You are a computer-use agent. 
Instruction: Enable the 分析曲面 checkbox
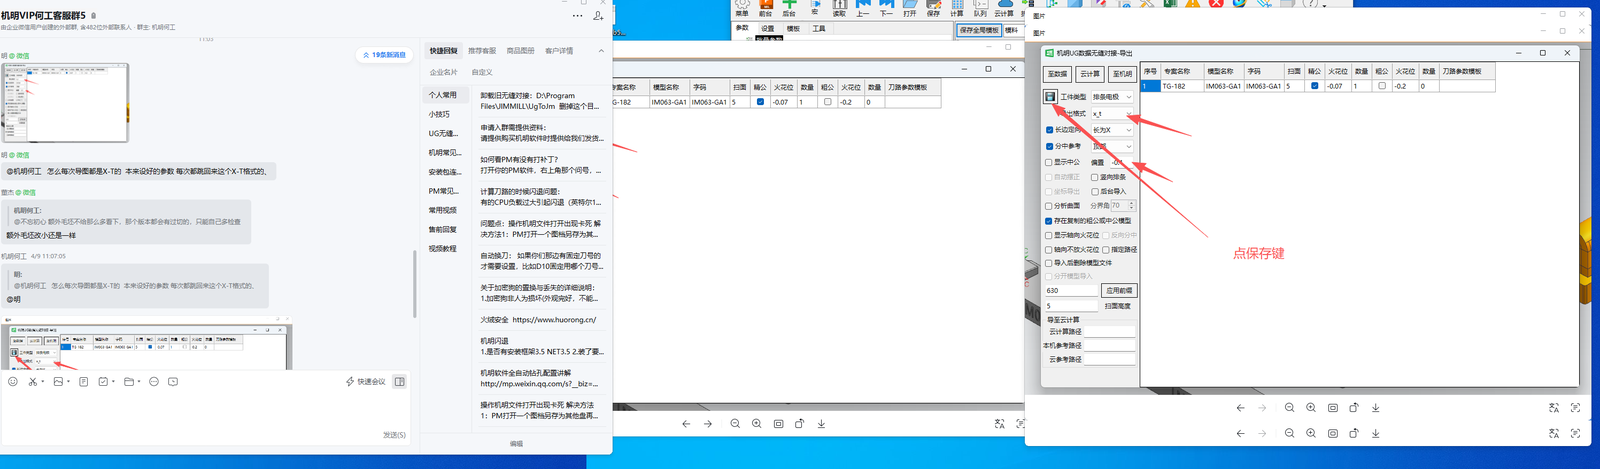1049,206
